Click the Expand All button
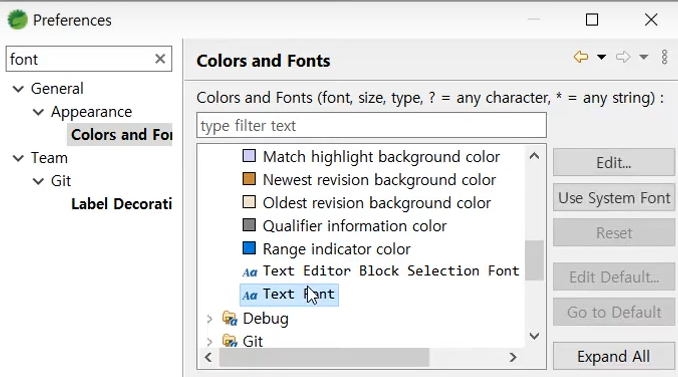This screenshot has width=678, height=377. (614, 357)
